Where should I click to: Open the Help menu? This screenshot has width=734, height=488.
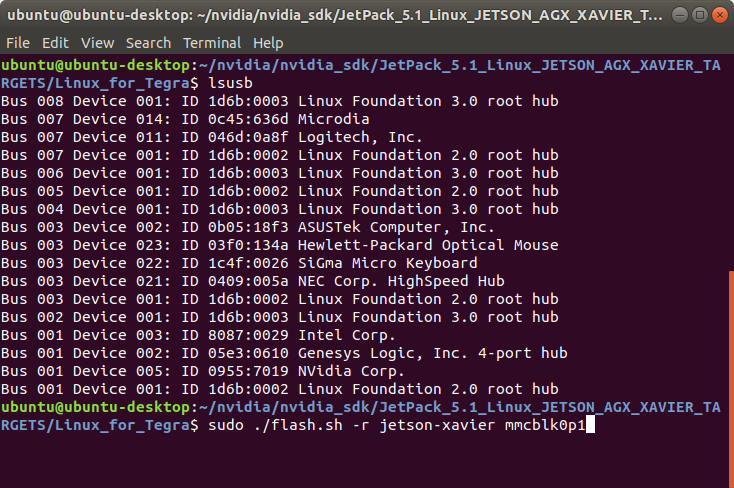[268, 43]
